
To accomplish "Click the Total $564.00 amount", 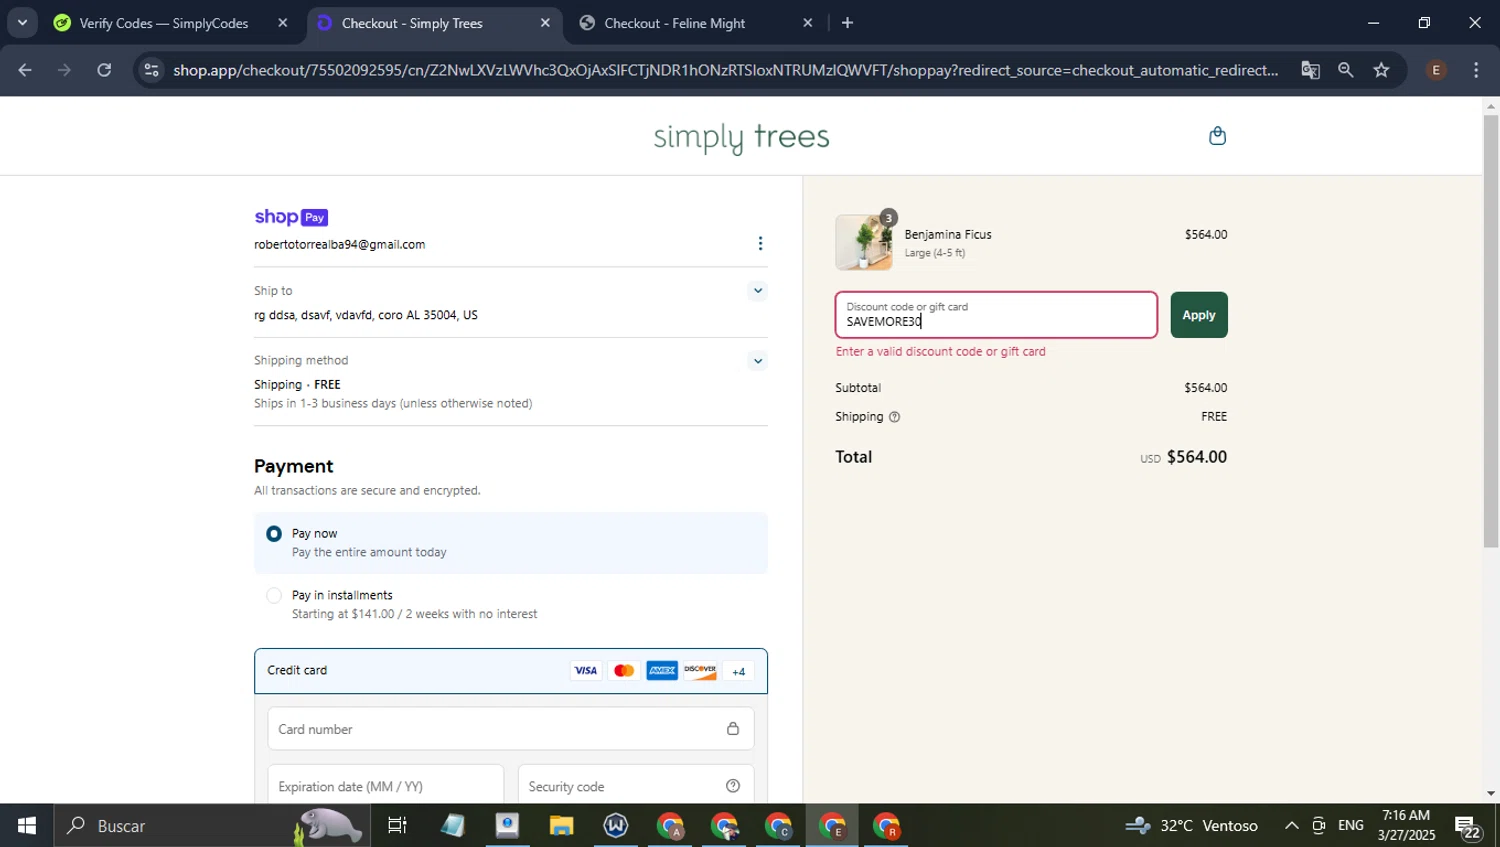I will click(x=1197, y=458).
